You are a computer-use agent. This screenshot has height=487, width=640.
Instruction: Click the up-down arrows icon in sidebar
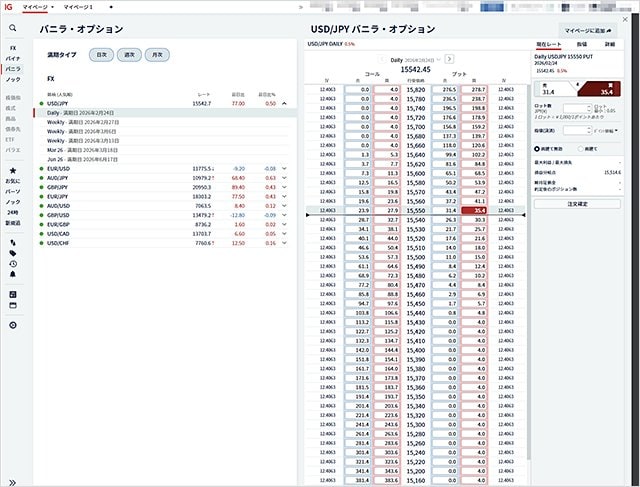13,242
